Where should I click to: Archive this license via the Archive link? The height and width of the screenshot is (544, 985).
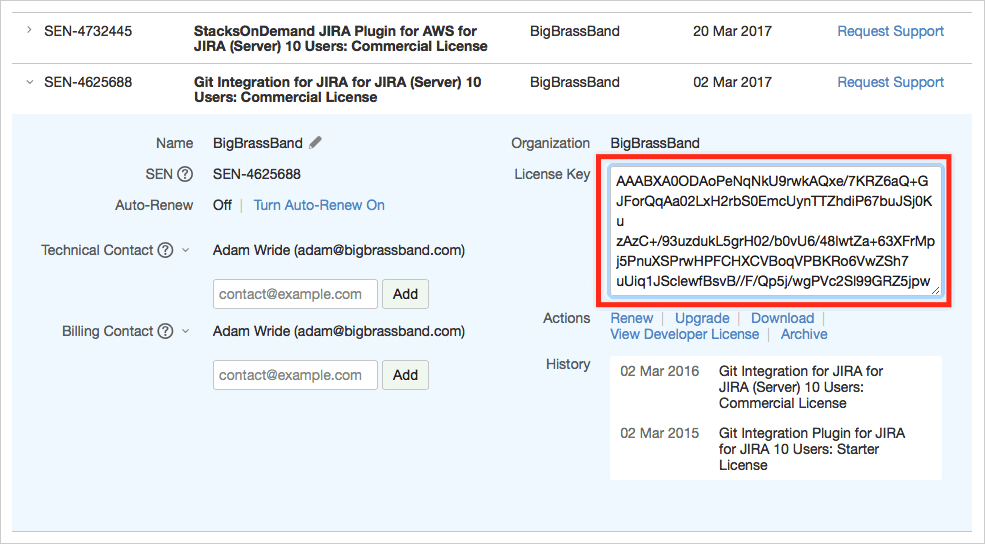point(804,334)
